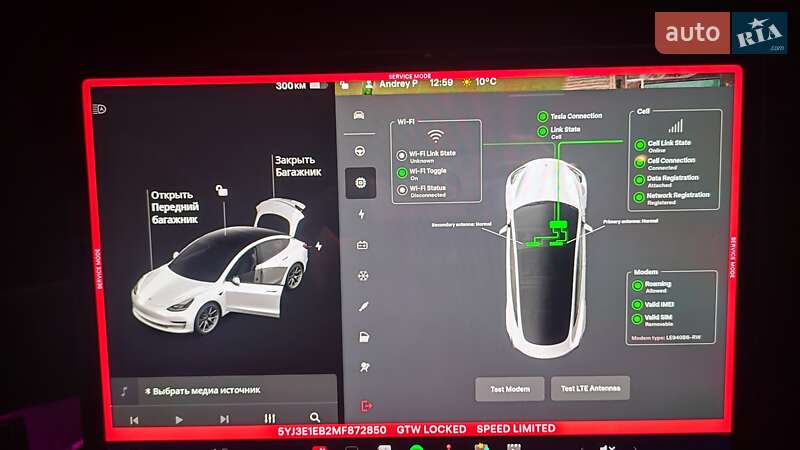Tap the Wi-Fi signal icon in Wi-Fi panel
Screen dimensions: 800x450
click(435, 136)
